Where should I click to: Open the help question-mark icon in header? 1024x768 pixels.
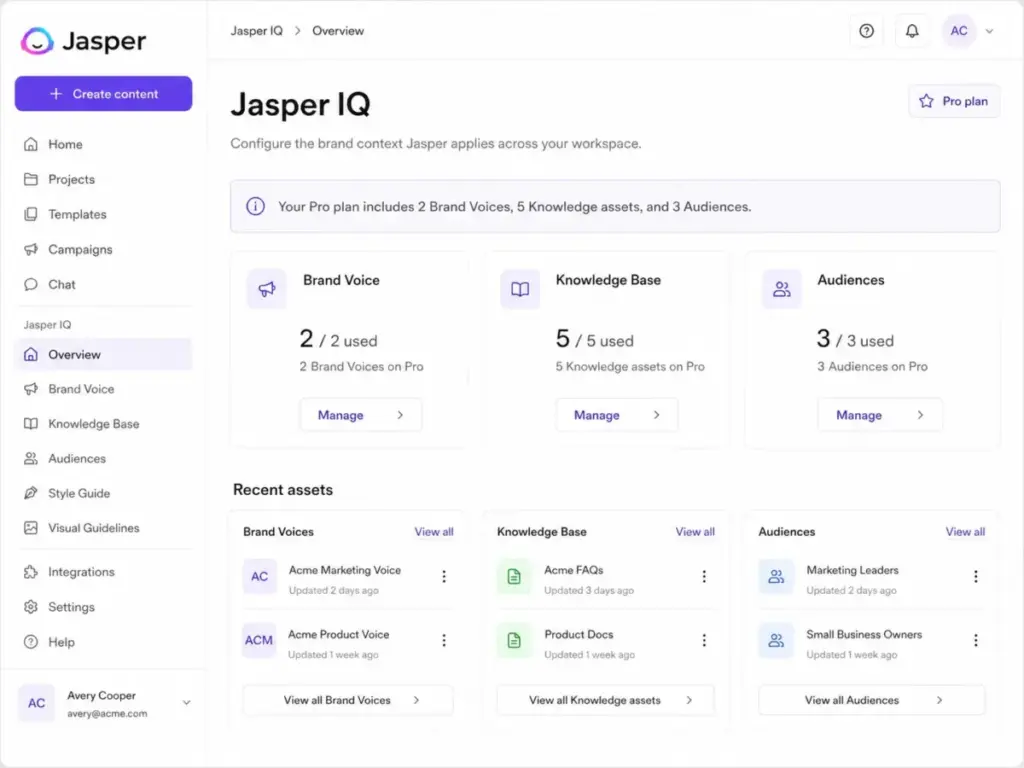(x=866, y=31)
